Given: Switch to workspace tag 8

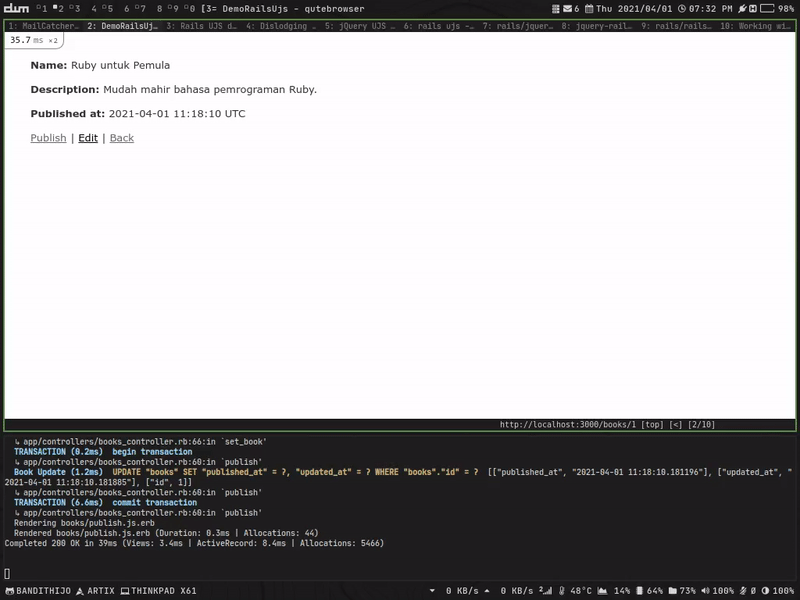Looking at the screenshot, I should 159,8.
